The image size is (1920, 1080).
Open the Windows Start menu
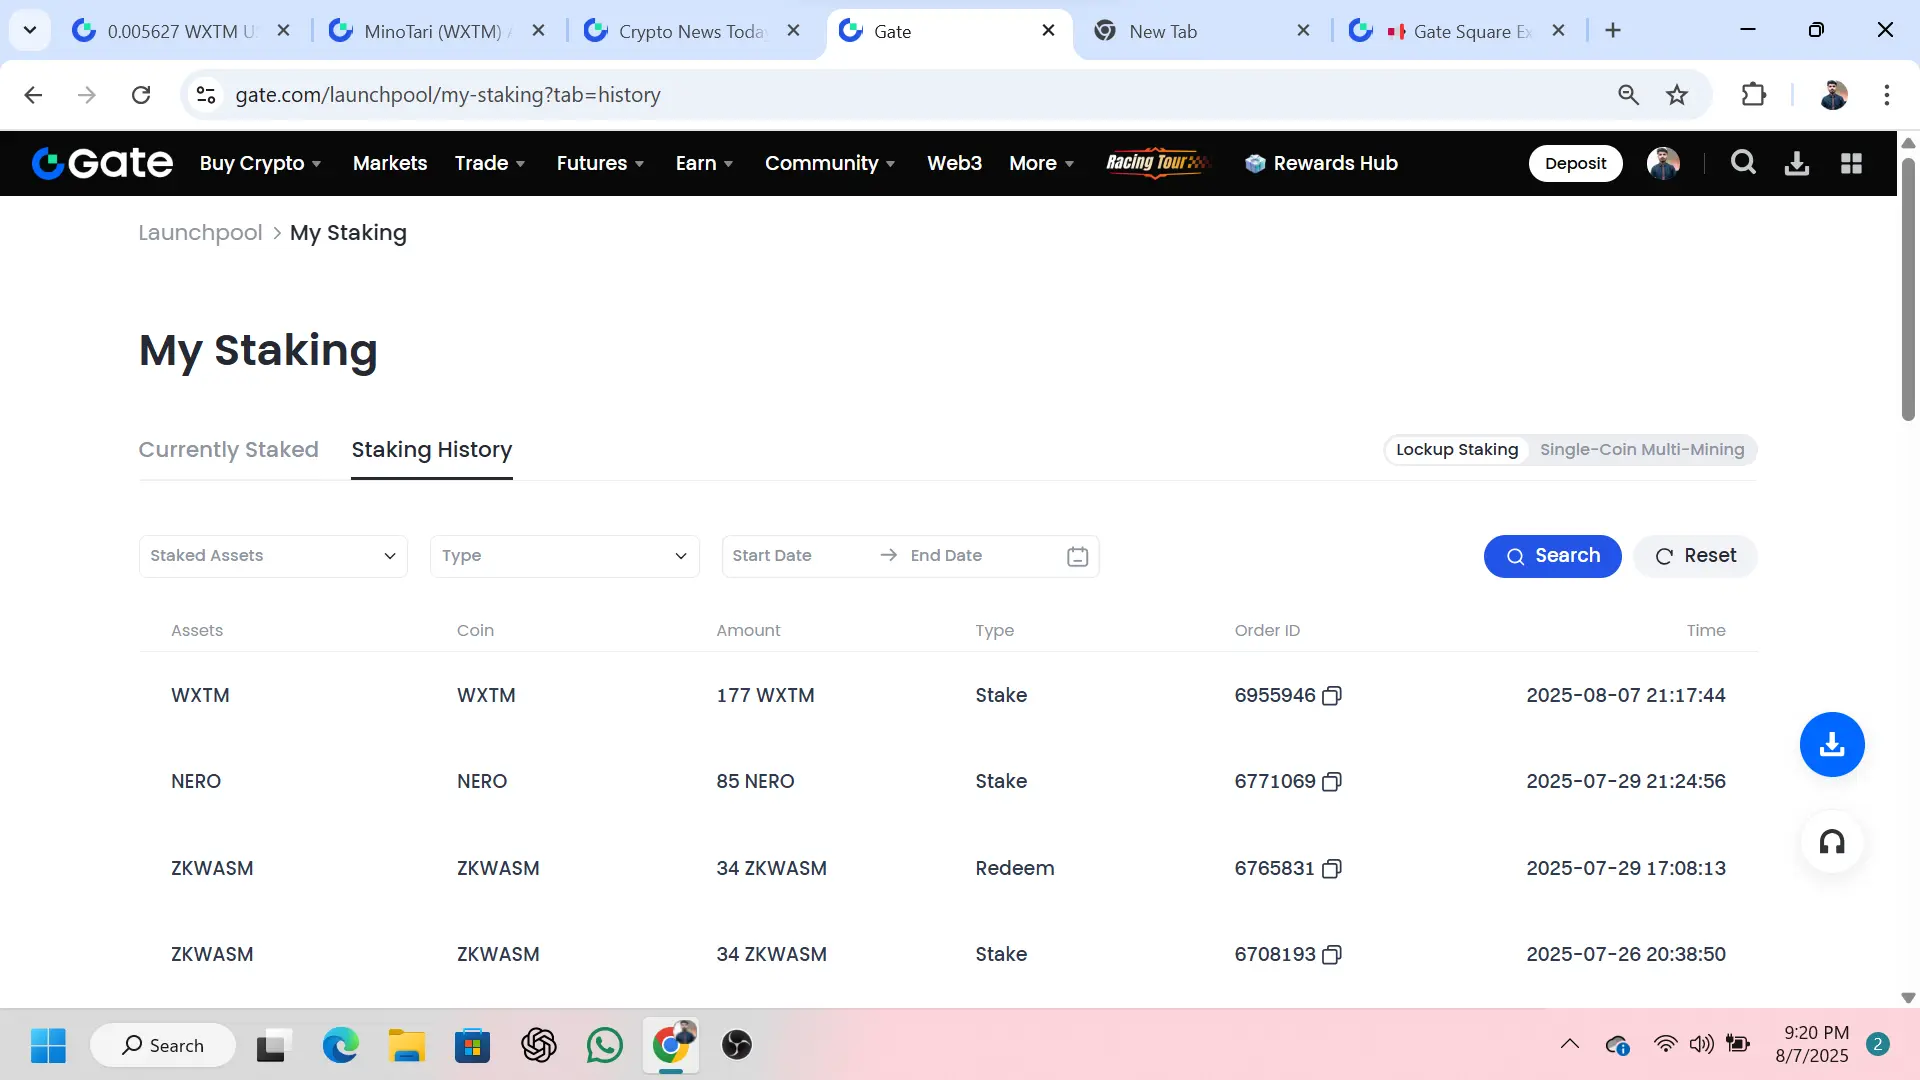pos(48,1045)
